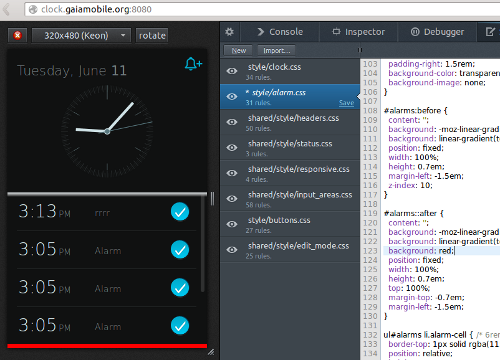Select shared/style/status.css stylesheet
This screenshot has height=360, width=500.
click(290, 148)
